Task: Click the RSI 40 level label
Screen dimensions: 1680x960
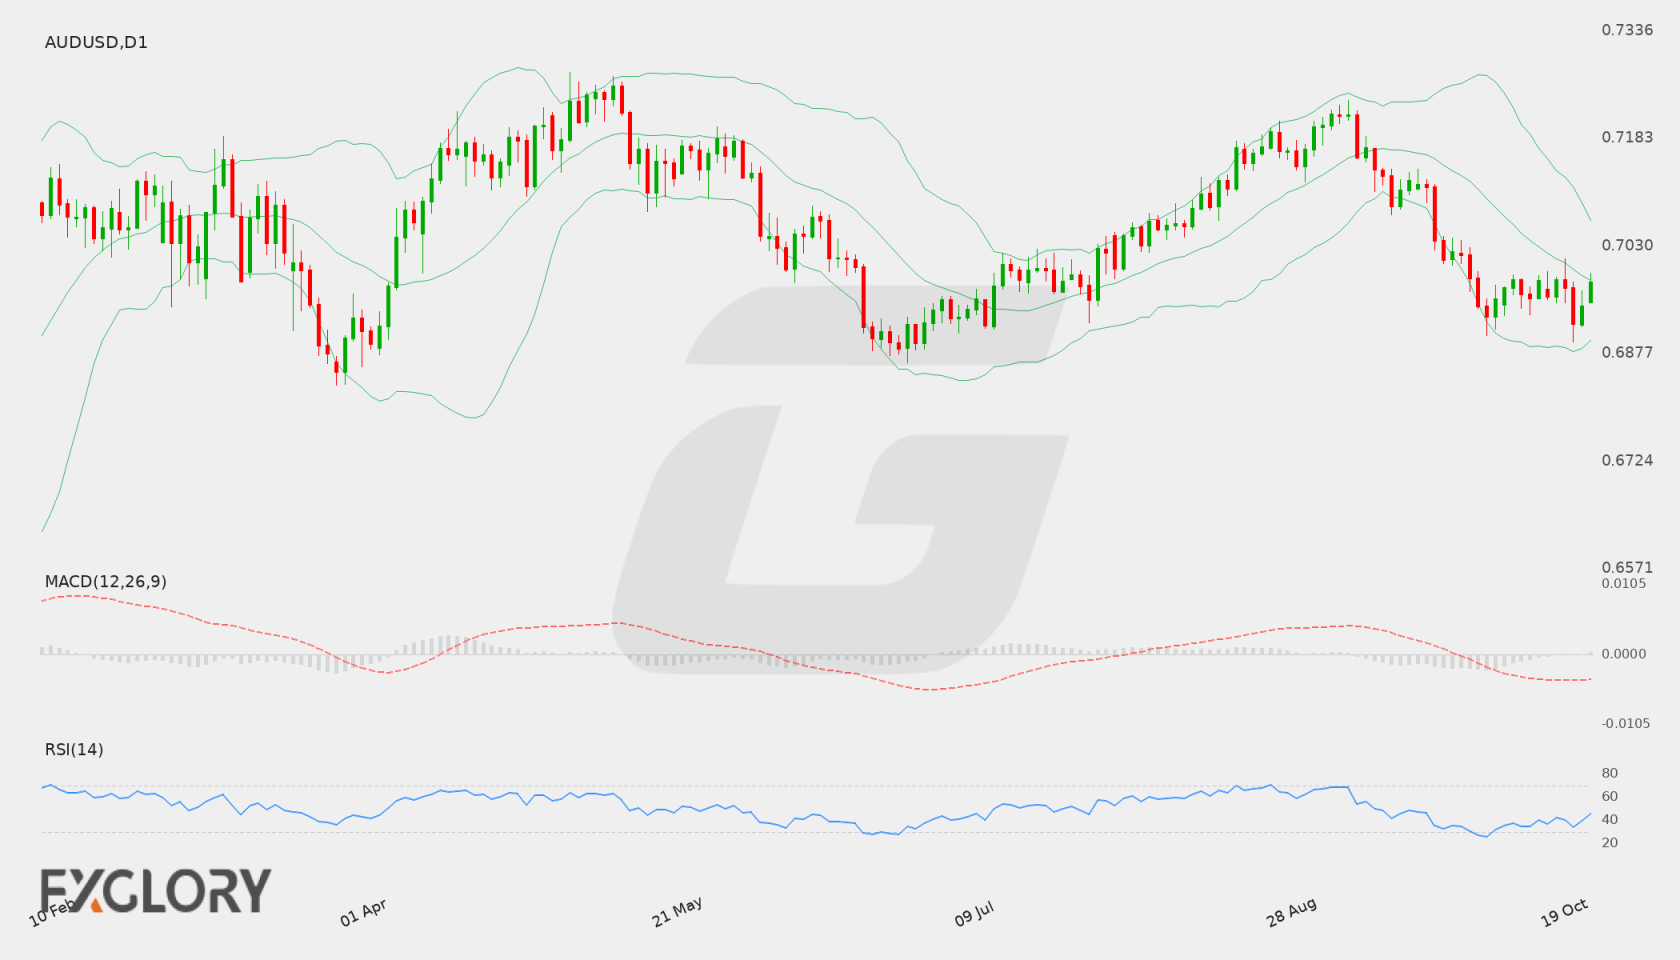Action: pos(1610,819)
